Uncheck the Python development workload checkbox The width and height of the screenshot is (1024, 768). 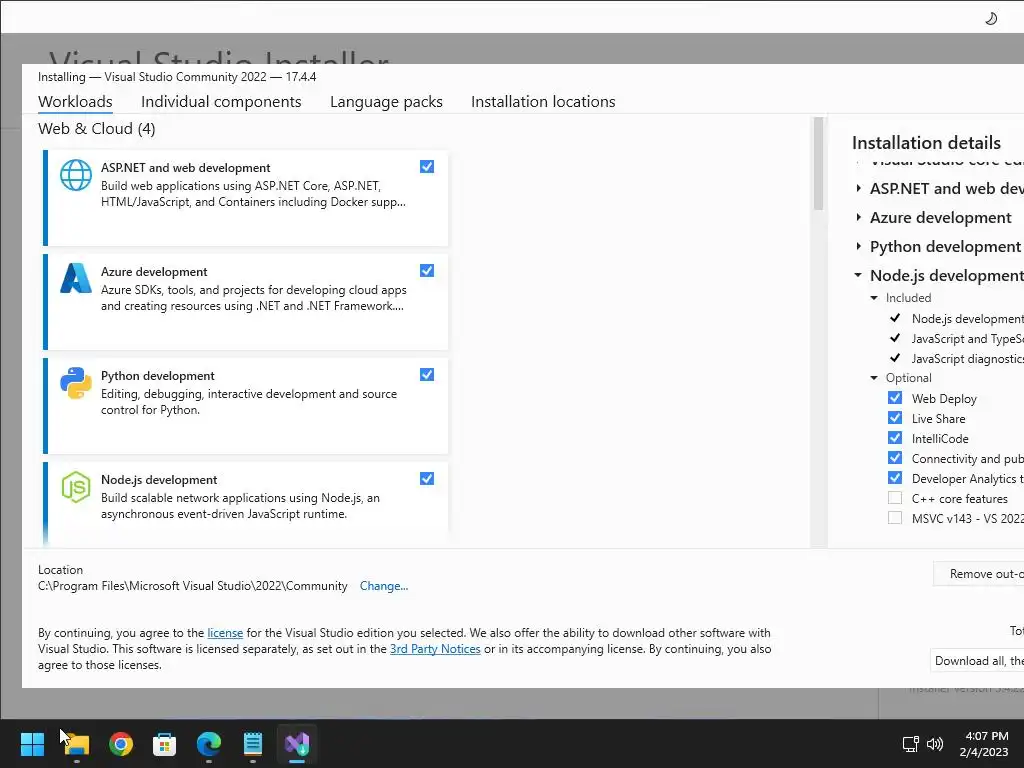pos(426,374)
